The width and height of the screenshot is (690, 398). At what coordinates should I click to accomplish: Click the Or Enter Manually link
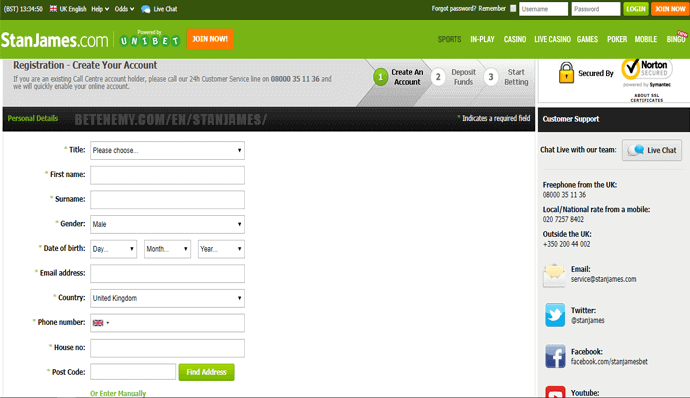(118, 393)
